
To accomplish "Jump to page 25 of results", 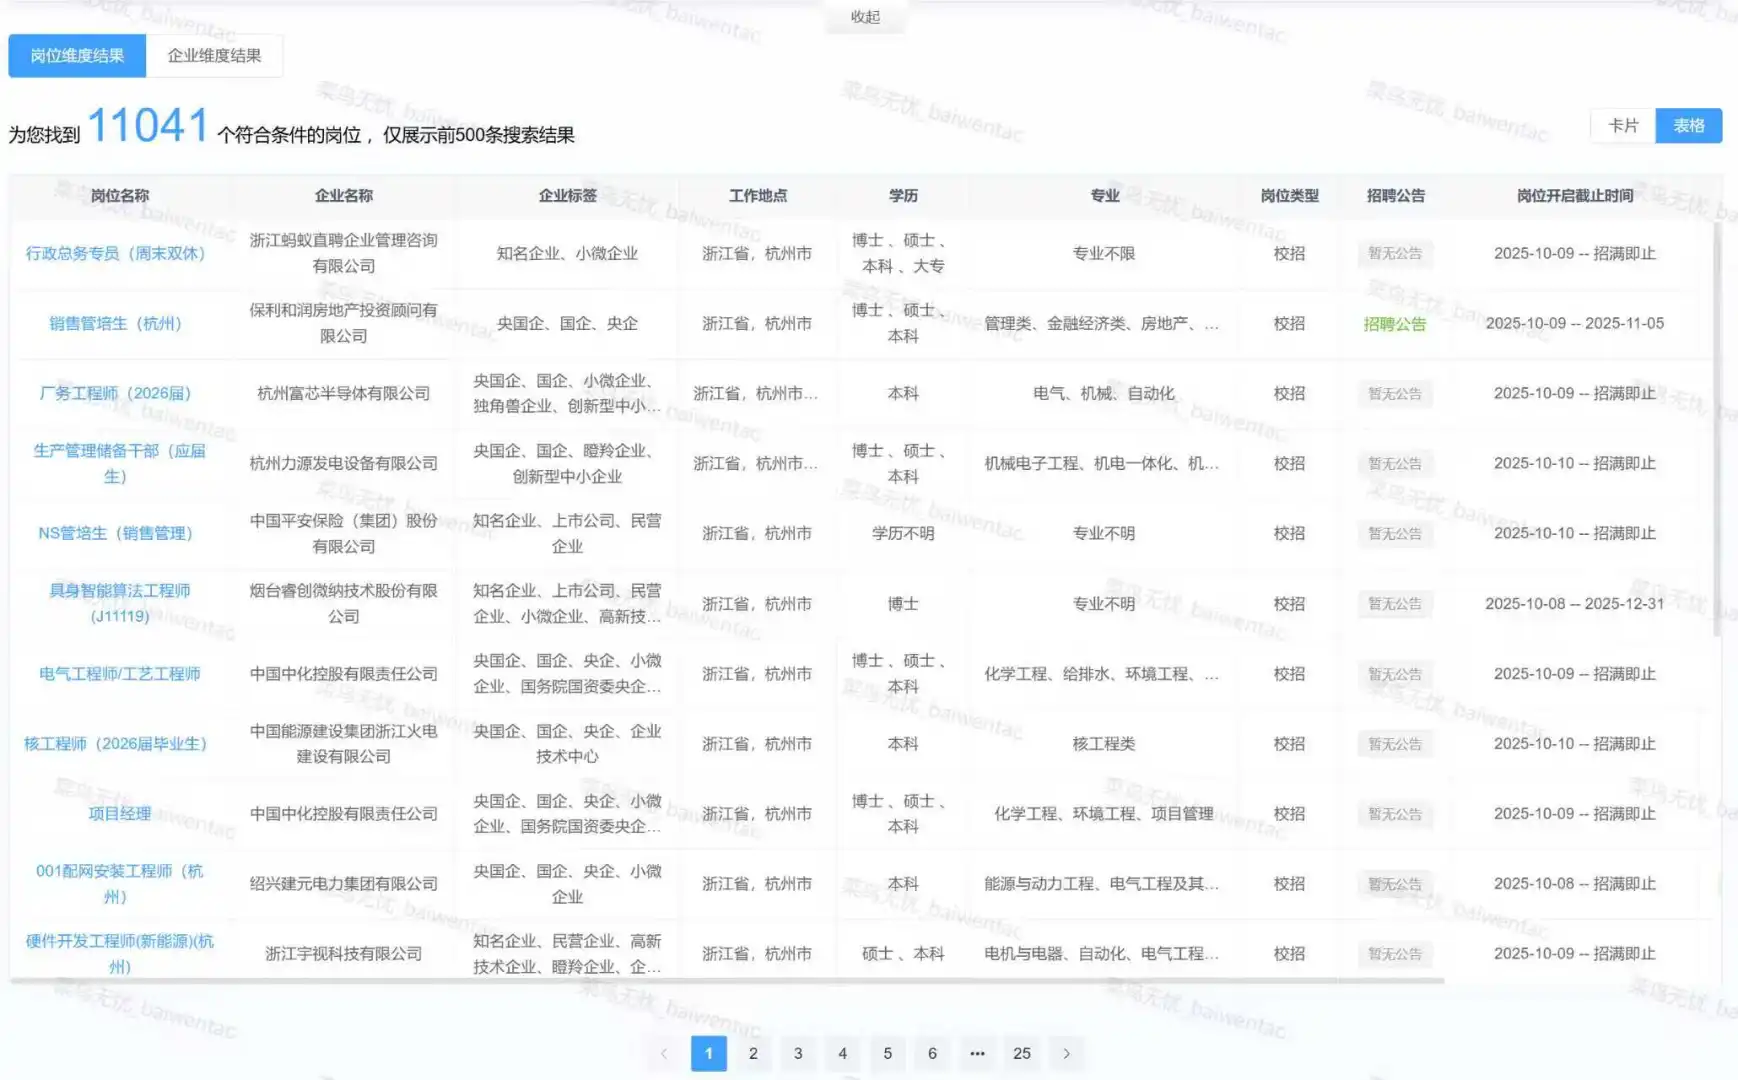I will (1022, 1053).
